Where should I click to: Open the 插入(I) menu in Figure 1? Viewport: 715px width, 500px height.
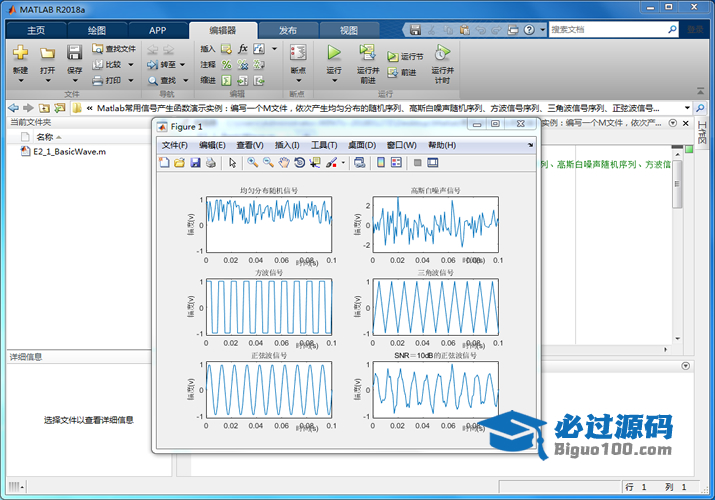pos(287,145)
